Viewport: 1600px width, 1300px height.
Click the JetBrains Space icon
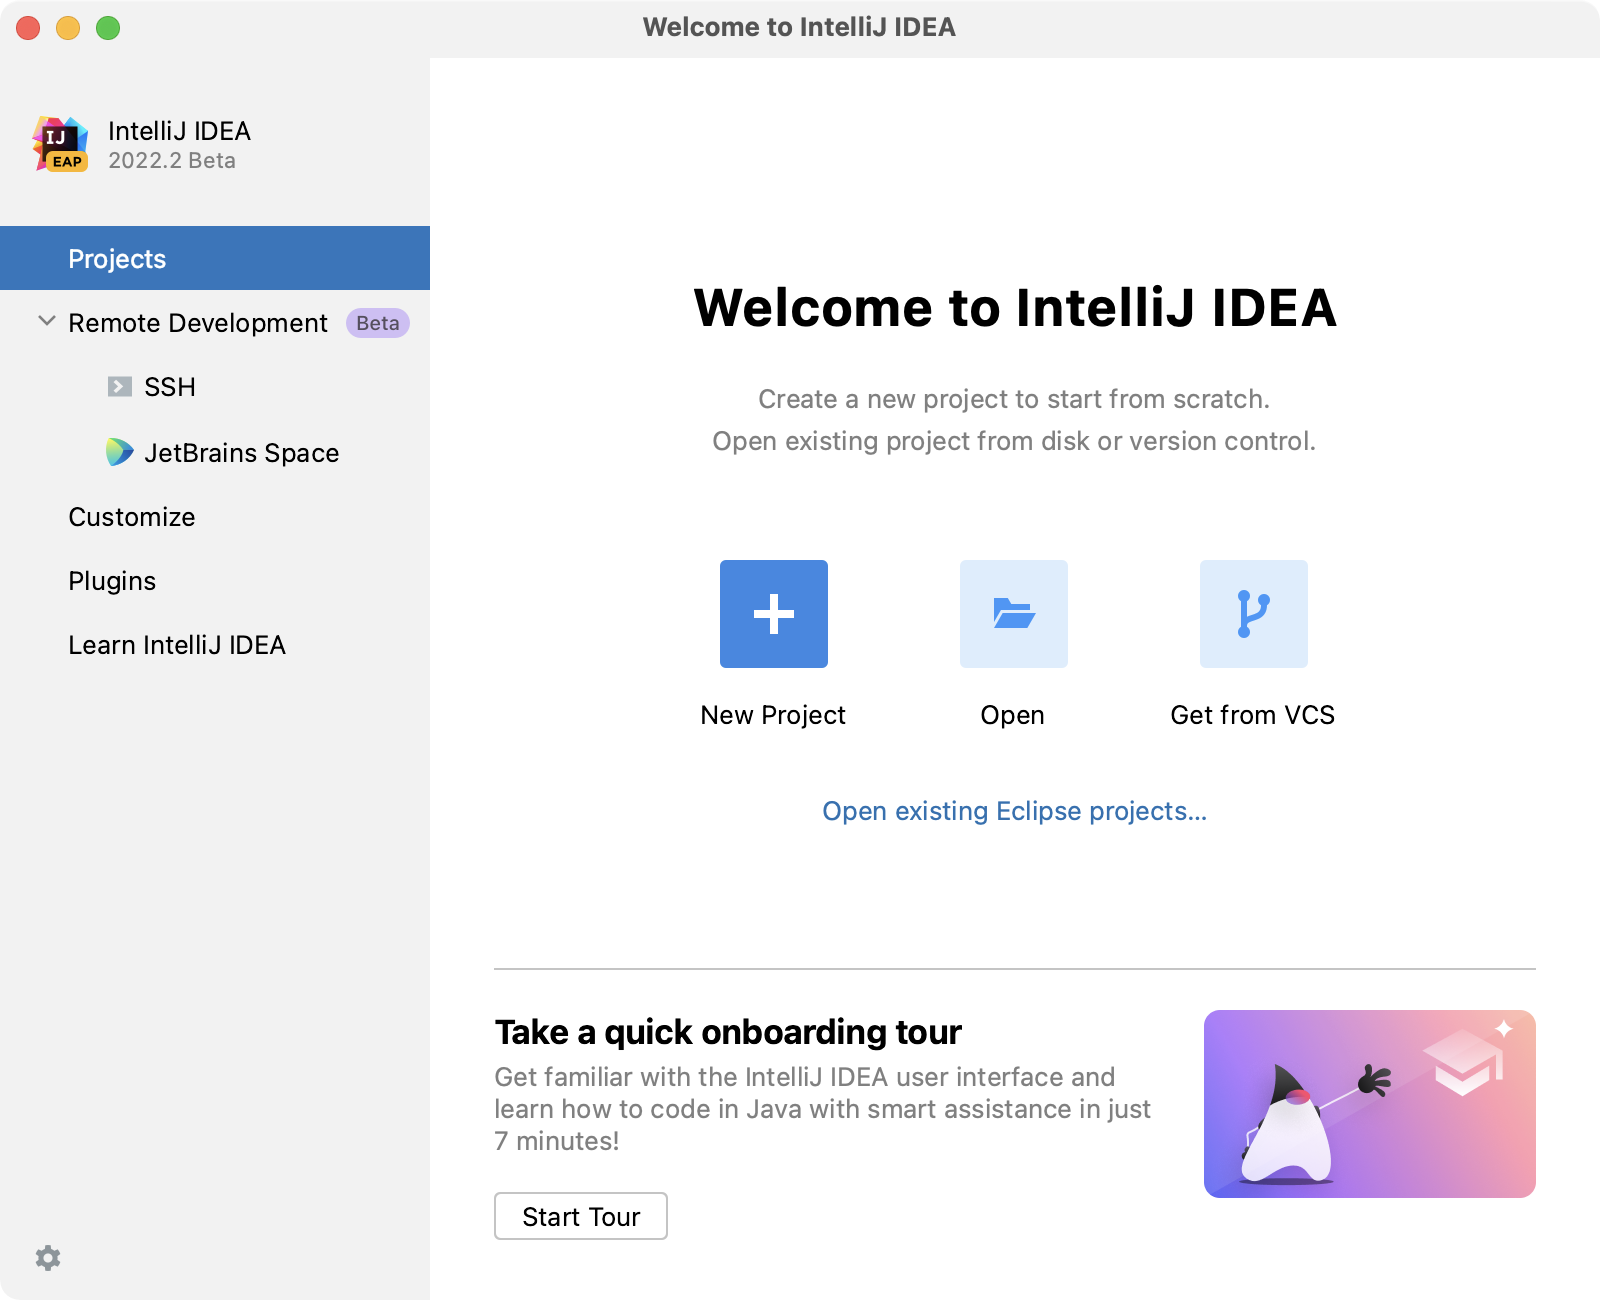point(120,452)
